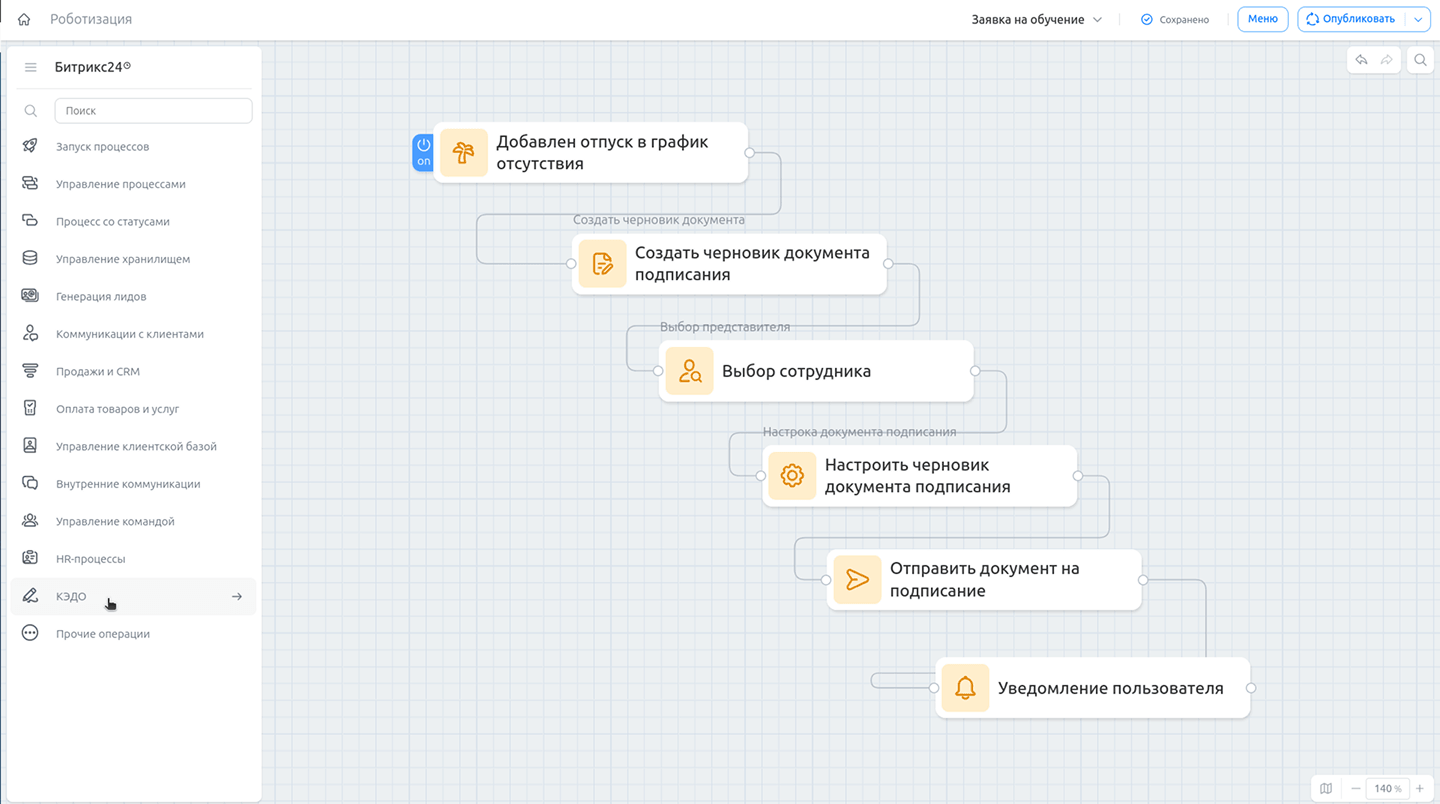This screenshot has width=1440, height=804.
Task: Click the team icon for Управление командой
Action: pyautogui.click(x=30, y=521)
